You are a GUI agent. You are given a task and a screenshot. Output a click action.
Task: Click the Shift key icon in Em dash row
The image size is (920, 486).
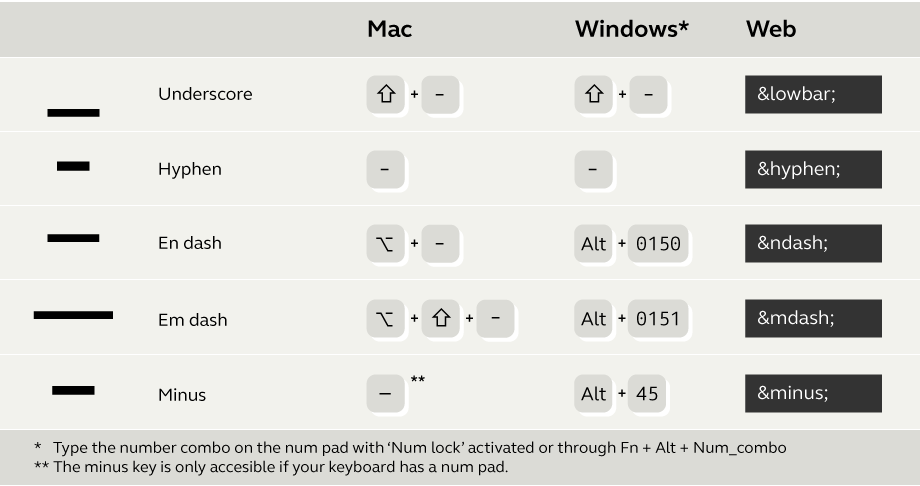pyautogui.click(x=441, y=318)
